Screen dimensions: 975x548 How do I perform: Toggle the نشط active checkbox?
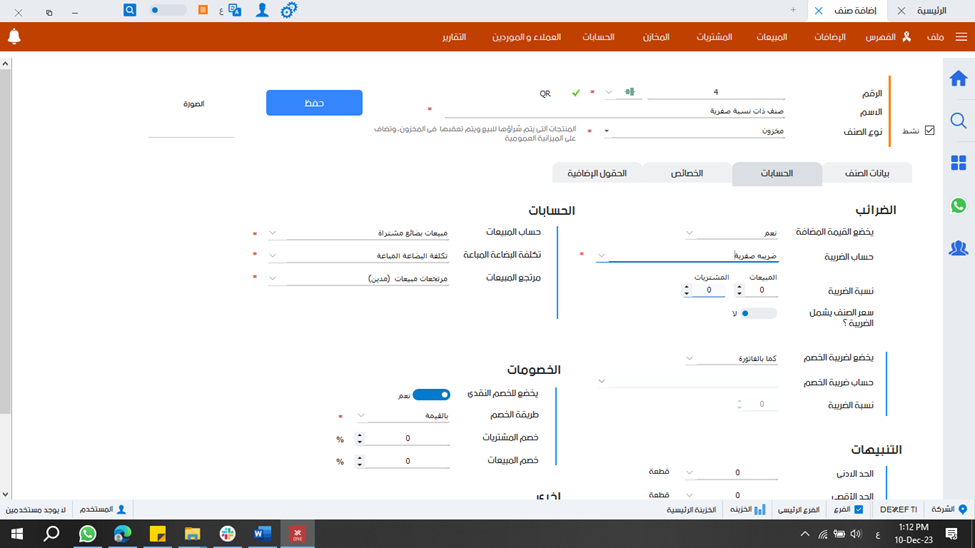(x=930, y=131)
